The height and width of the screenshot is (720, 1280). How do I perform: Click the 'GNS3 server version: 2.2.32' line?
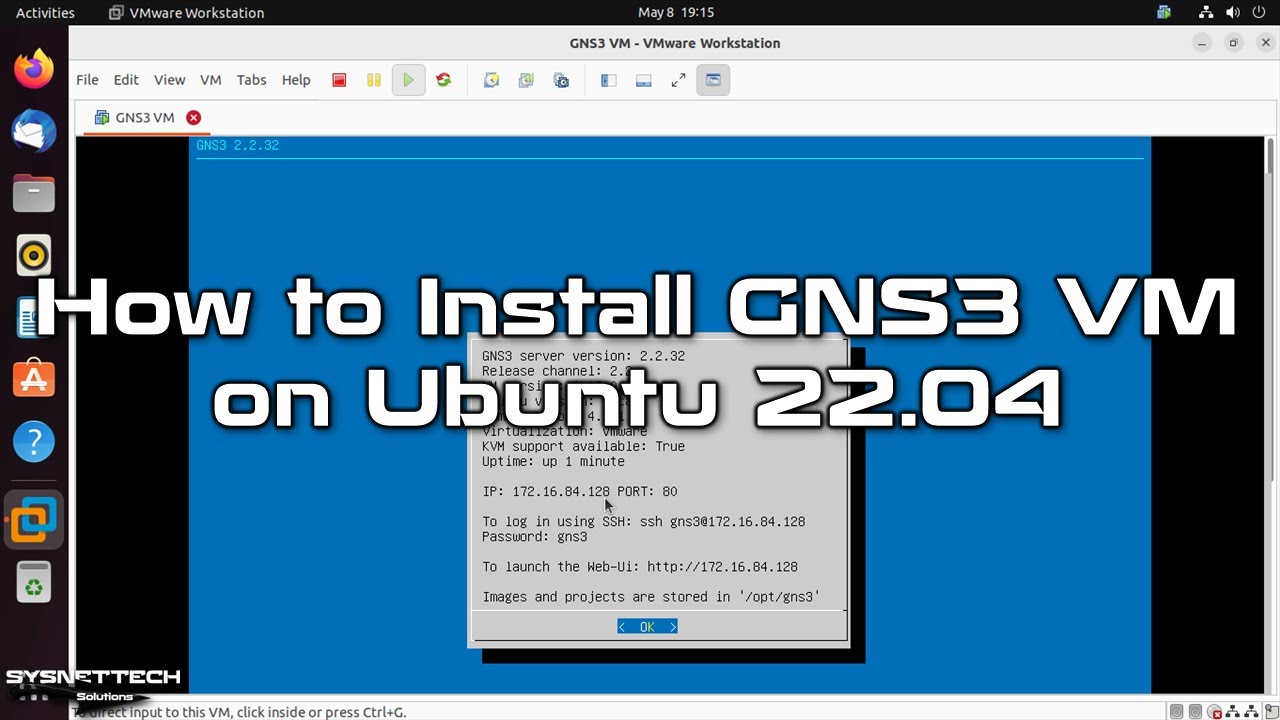click(584, 355)
